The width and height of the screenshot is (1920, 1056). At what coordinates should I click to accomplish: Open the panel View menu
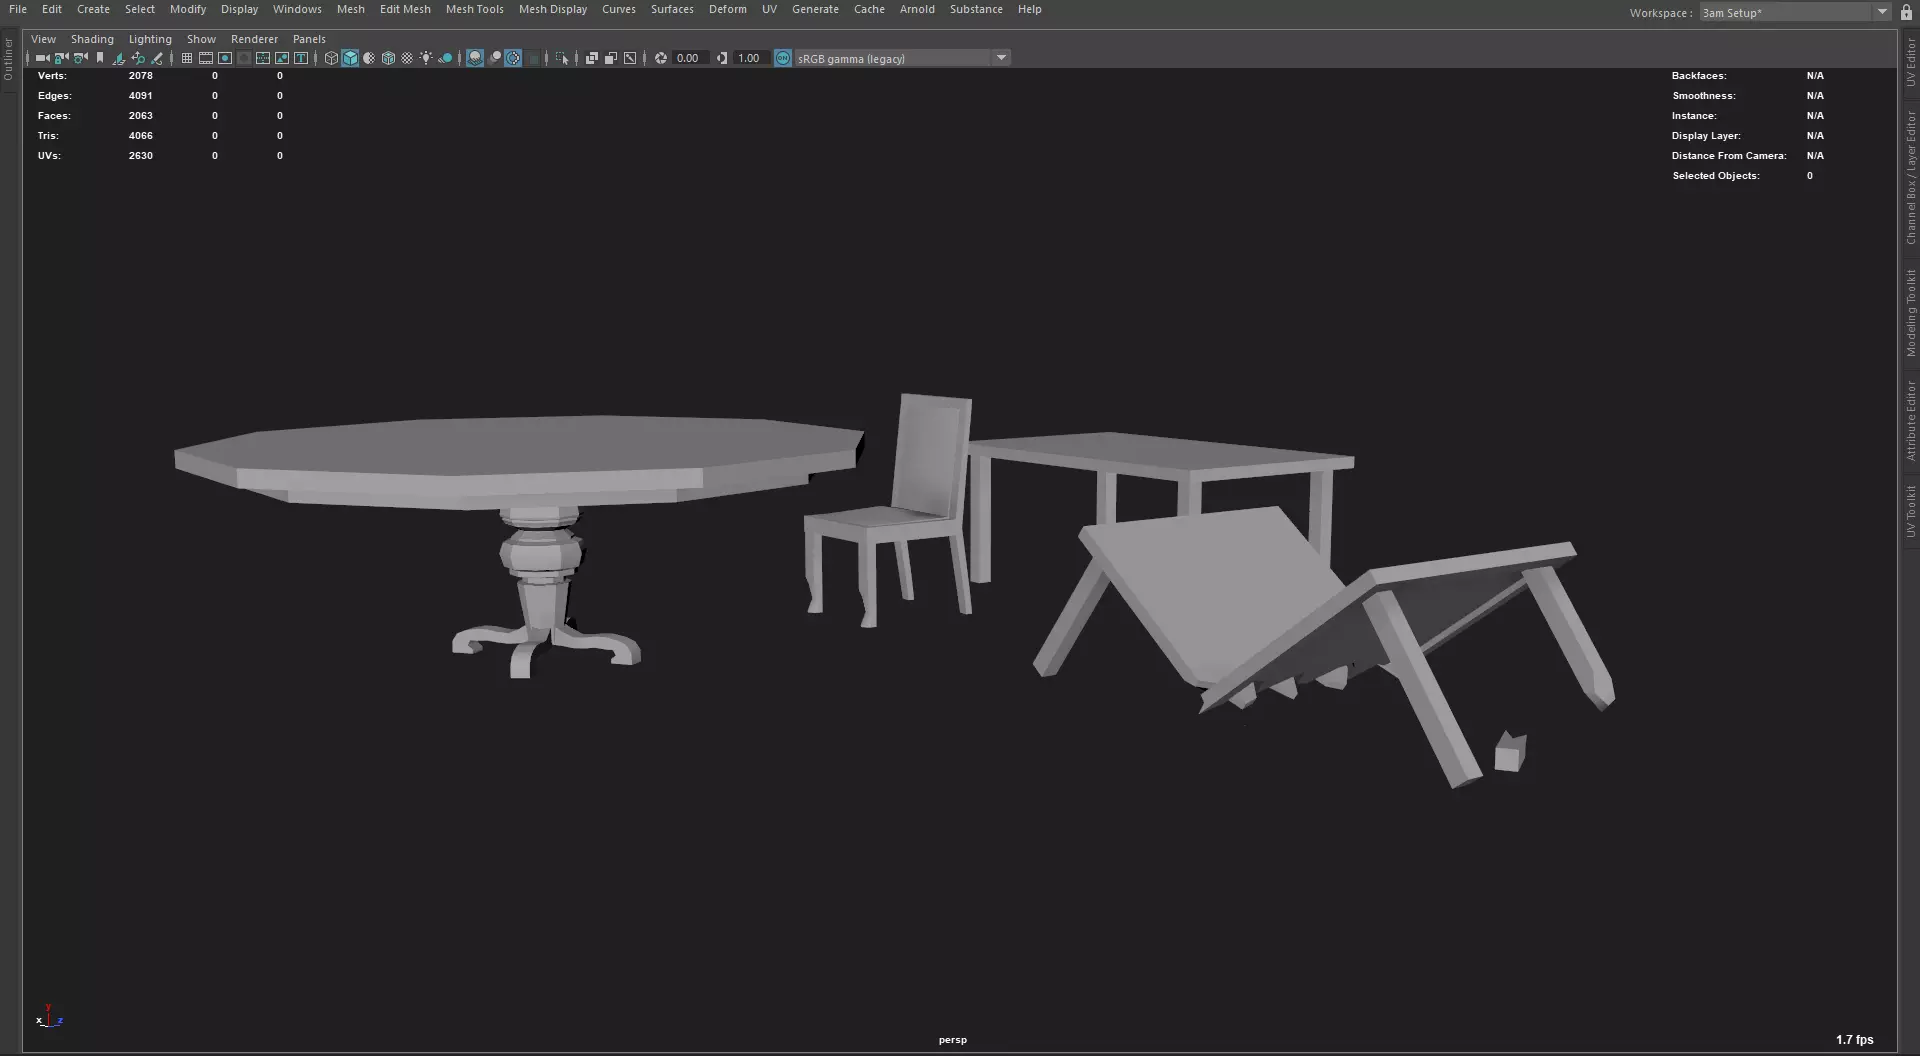(x=43, y=39)
